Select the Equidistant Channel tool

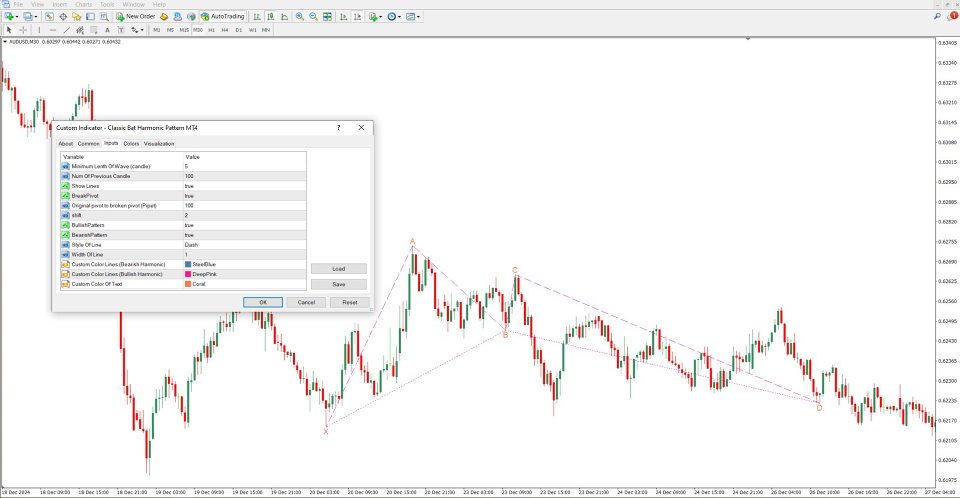click(80, 29)
